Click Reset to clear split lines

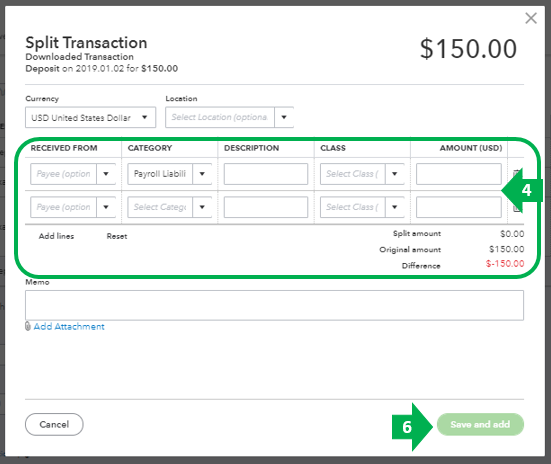(x=117, y=236)
